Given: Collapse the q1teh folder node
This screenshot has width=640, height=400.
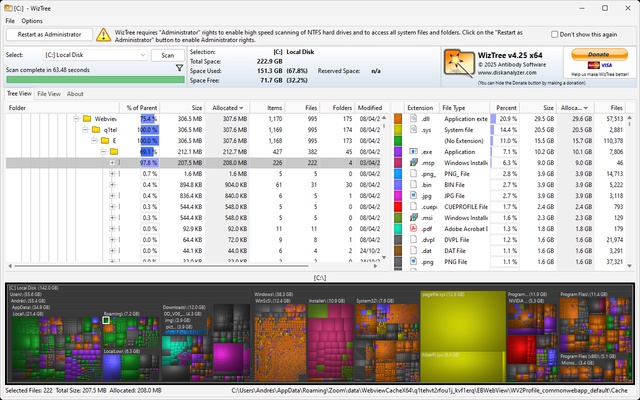Looking at the screenshot, I should 85,130.
